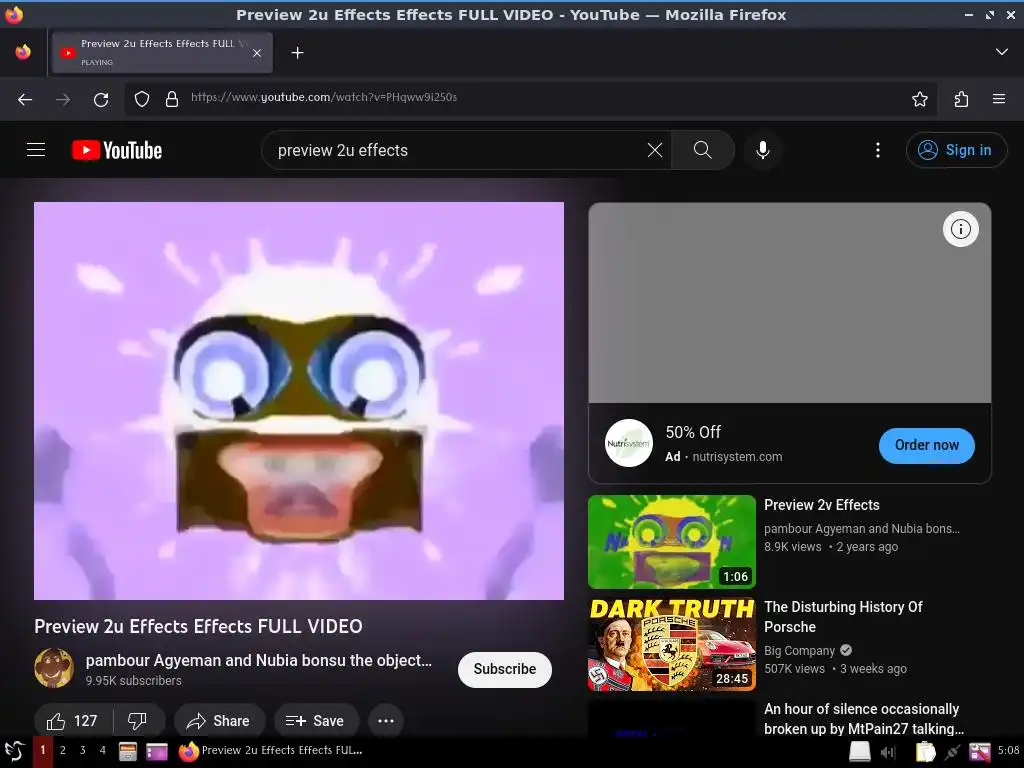Click the video title heading text
This screenshot has width=1024, height=768.
(198, 626)
